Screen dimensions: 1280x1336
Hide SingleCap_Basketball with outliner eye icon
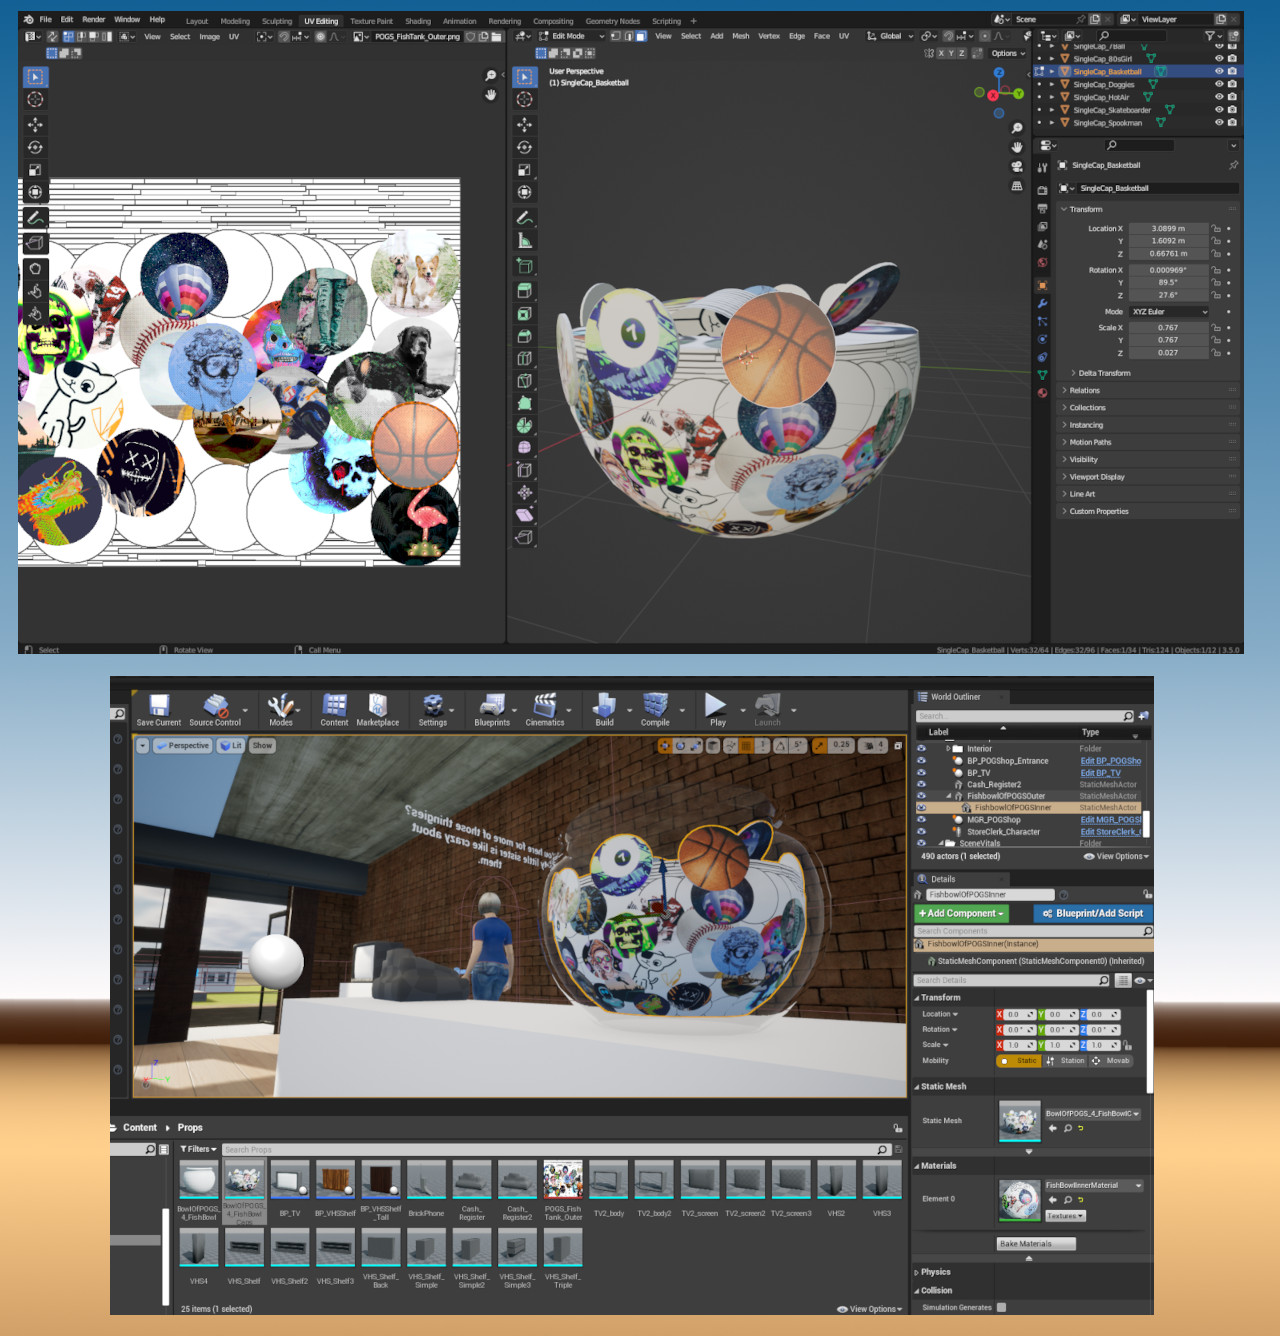[x=1219, y=72]
